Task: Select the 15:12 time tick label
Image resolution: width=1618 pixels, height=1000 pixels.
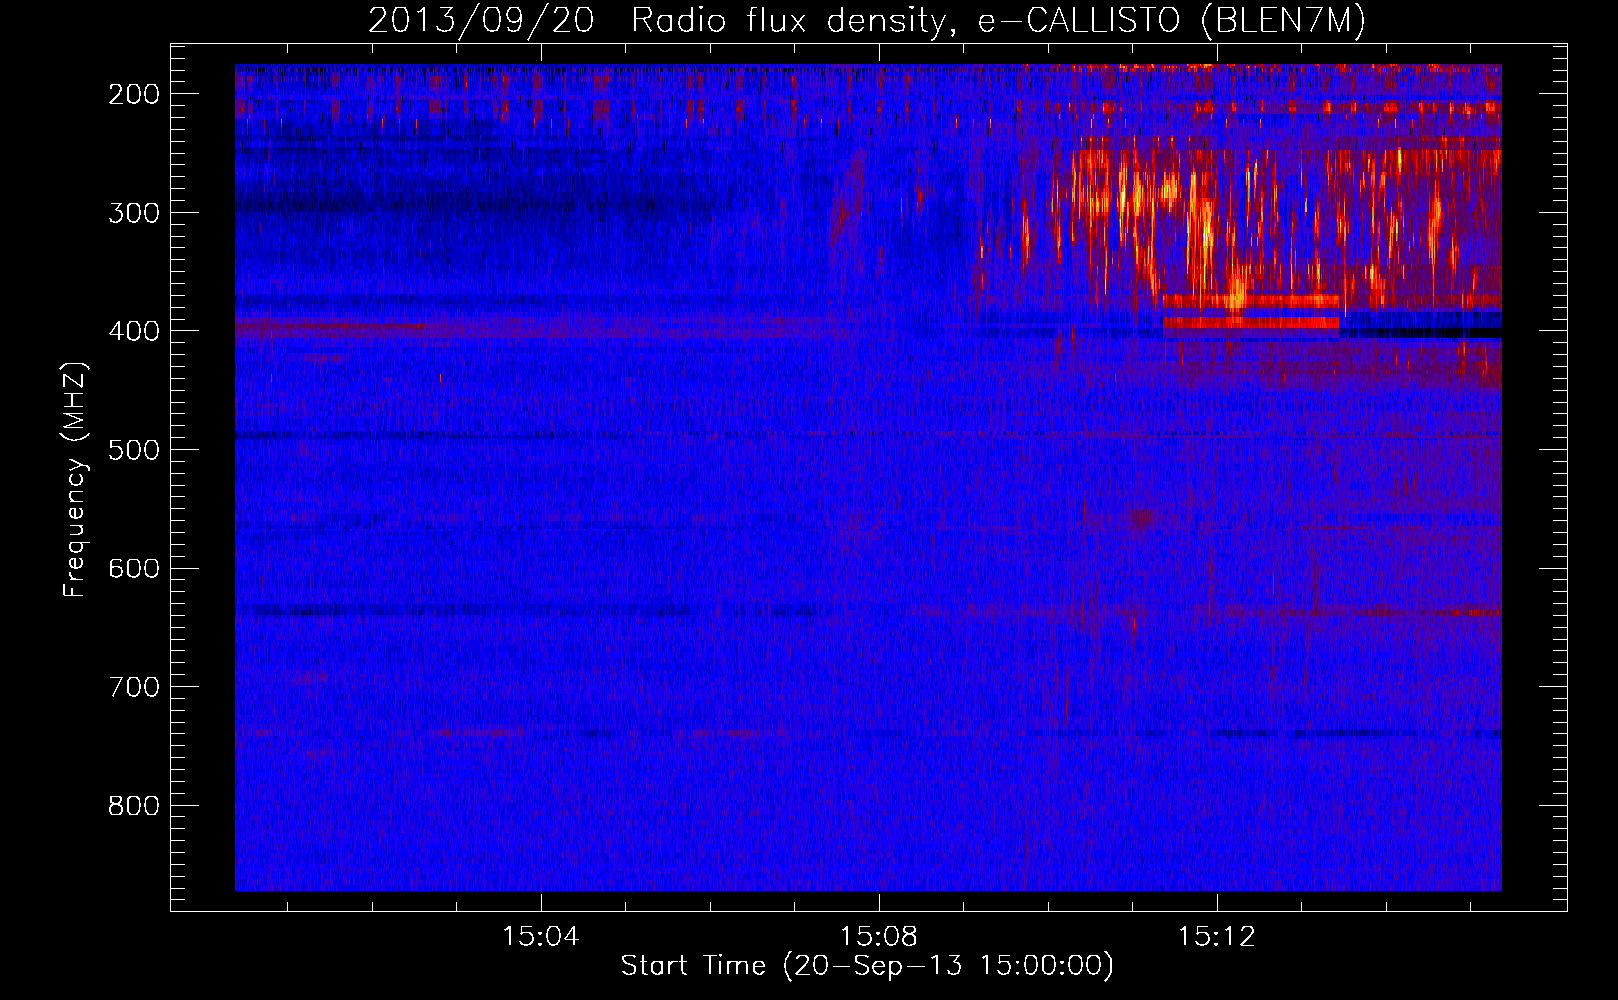Action: 1217,937
